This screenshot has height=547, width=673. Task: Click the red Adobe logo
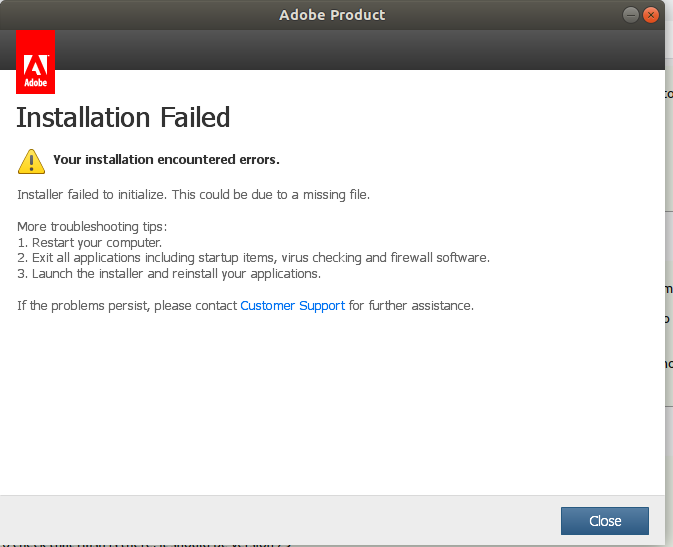(36, 62)
